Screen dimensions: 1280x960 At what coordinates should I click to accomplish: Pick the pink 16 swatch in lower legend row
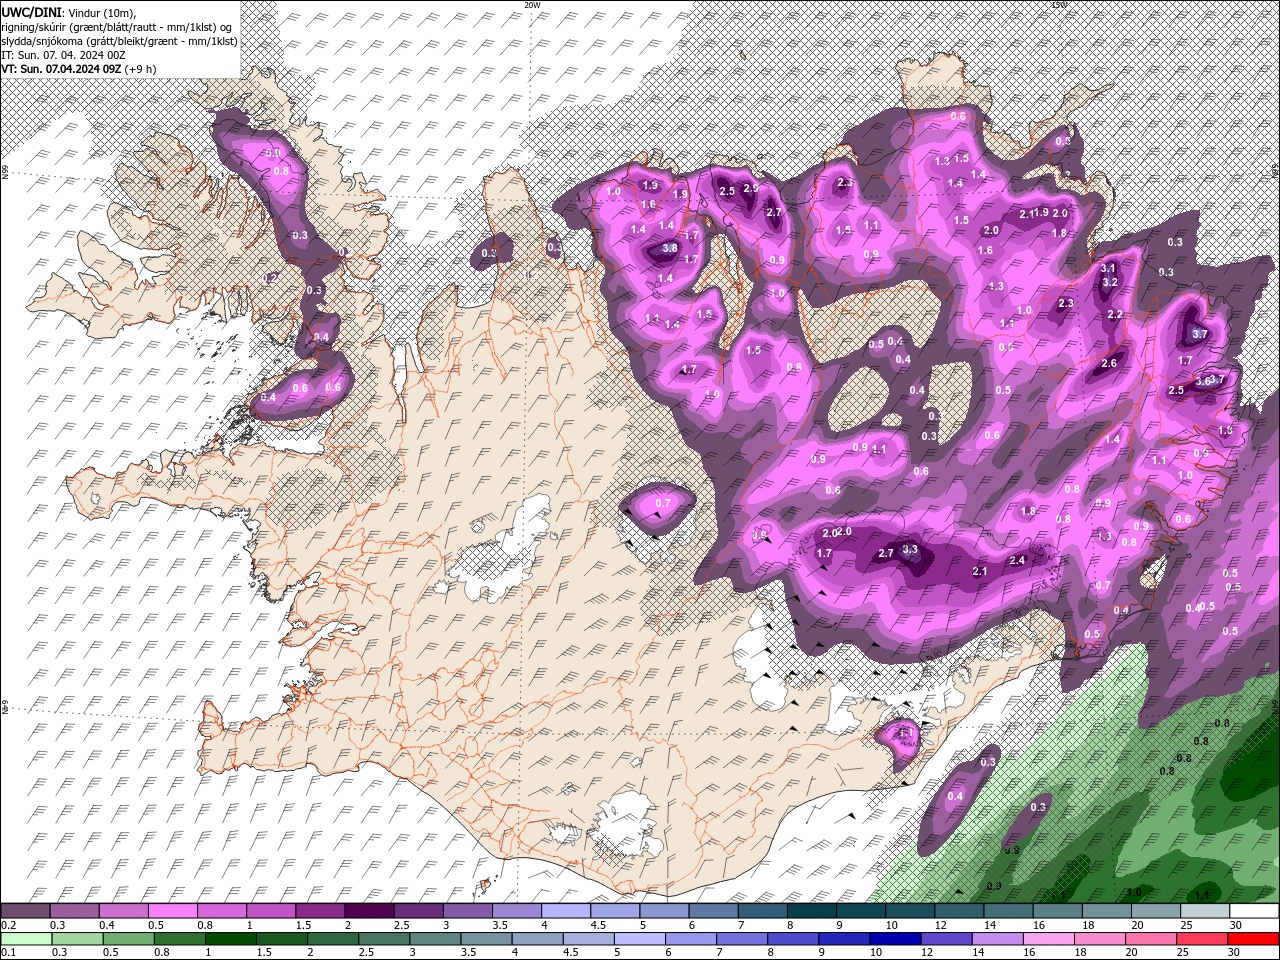[1048, 939]
